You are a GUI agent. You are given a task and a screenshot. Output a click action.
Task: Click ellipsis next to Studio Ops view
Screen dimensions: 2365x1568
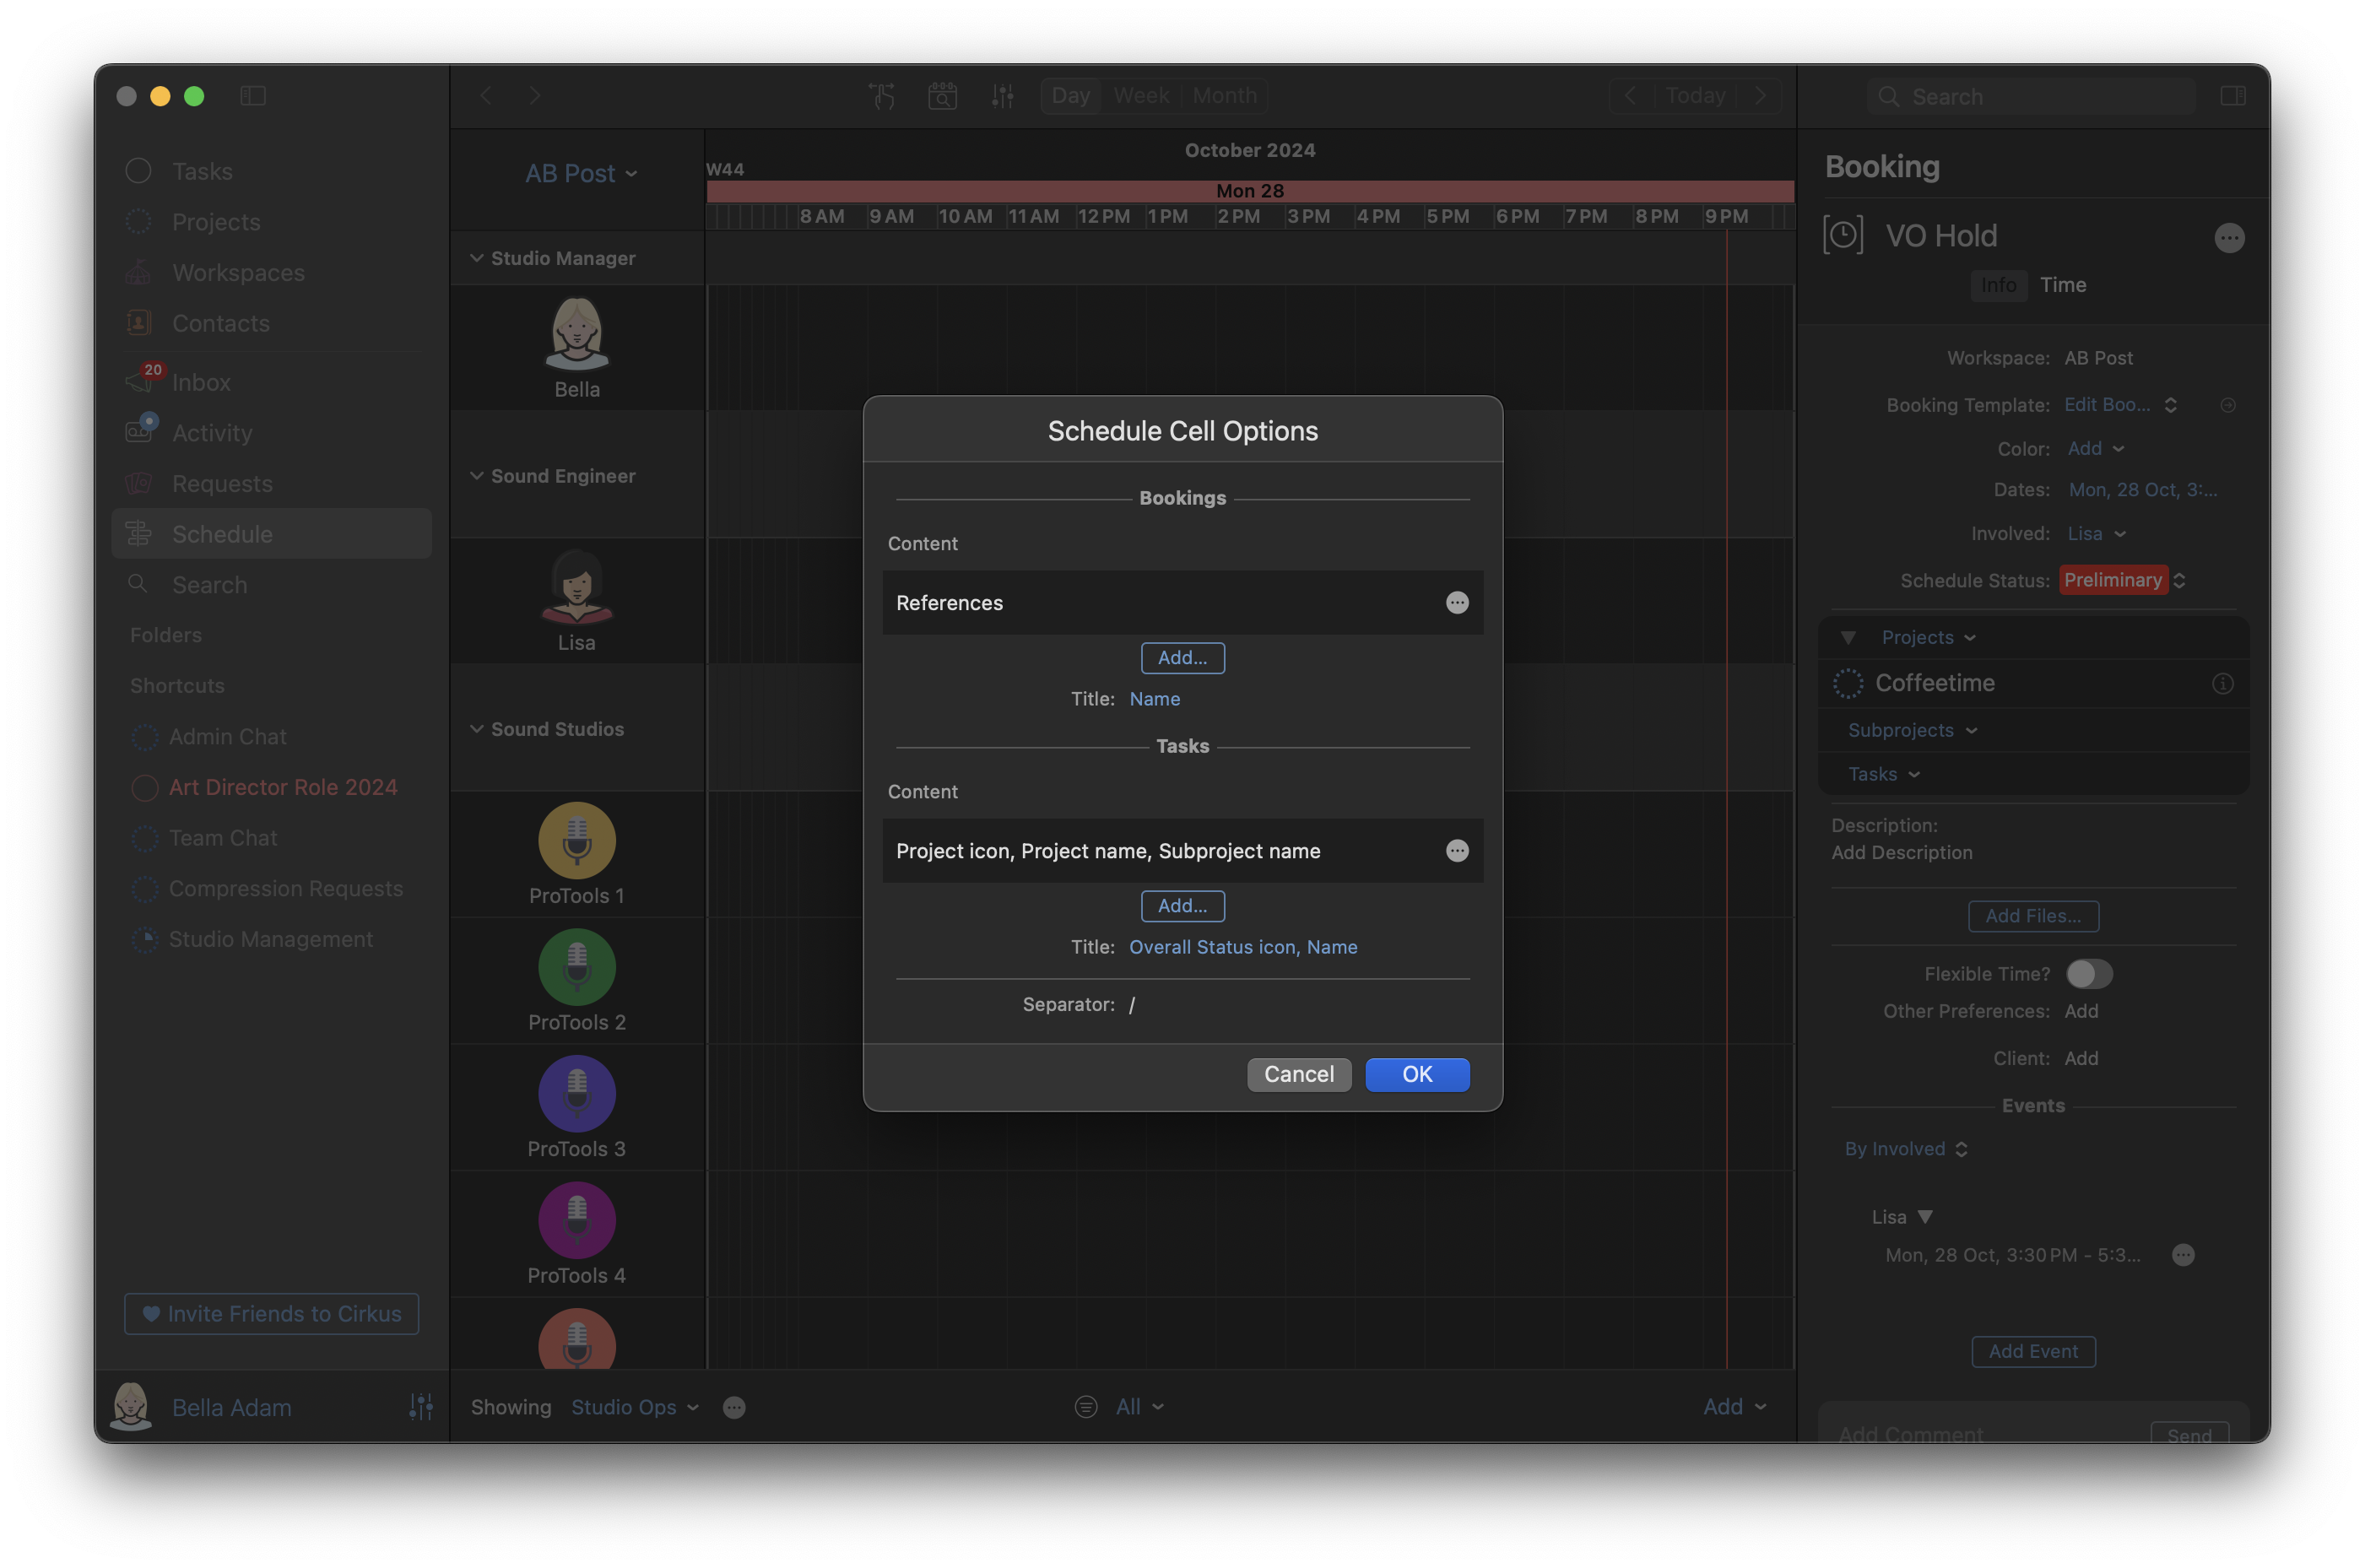[734, 1407]
